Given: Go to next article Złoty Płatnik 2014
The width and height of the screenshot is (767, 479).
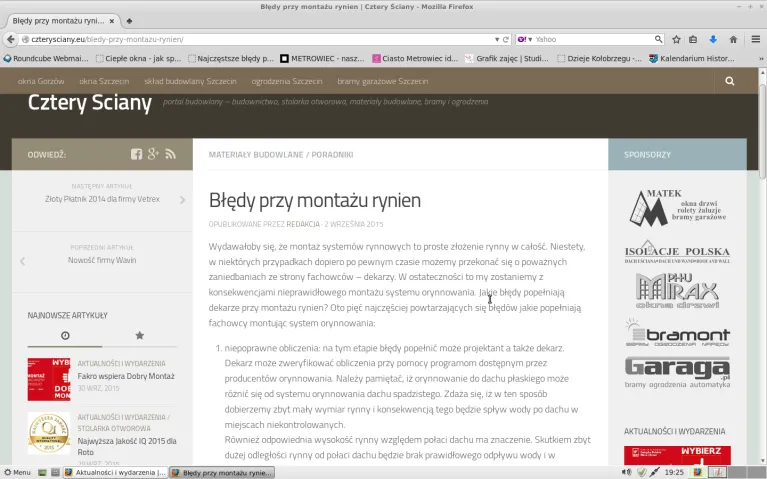Looking at the screenshot, I should click(x=102, y=199).
